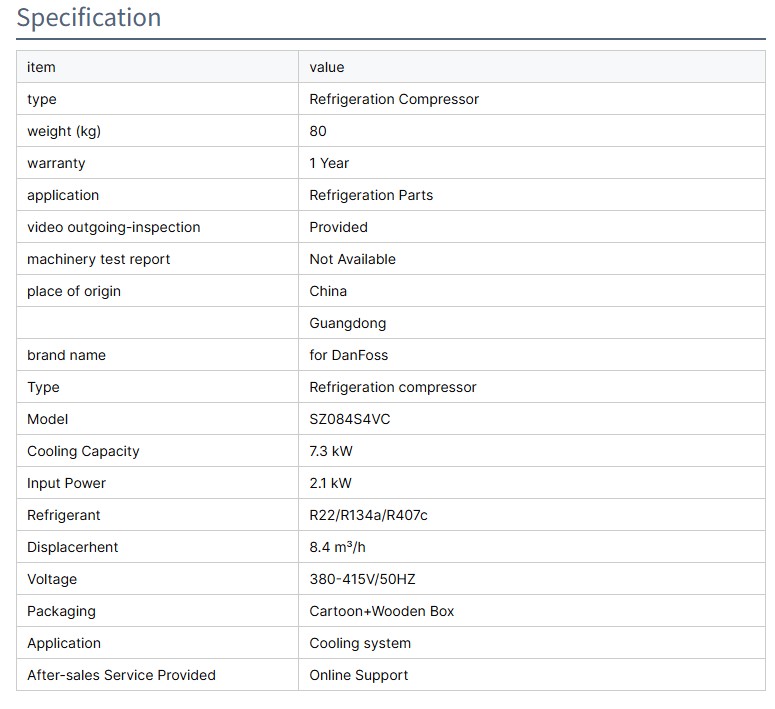
Task: Click the brand name value for DanFoss
Action: [x=349, y=355]
